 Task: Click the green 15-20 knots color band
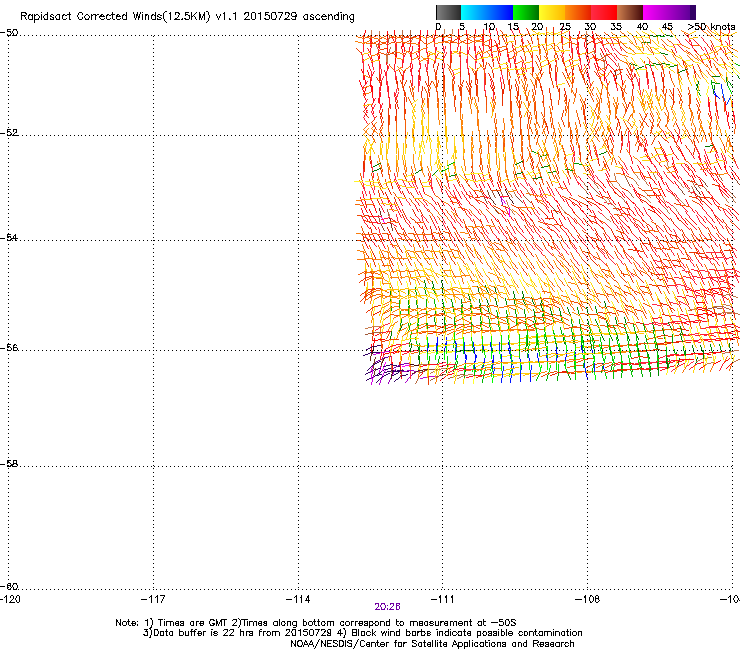point(526,12)
